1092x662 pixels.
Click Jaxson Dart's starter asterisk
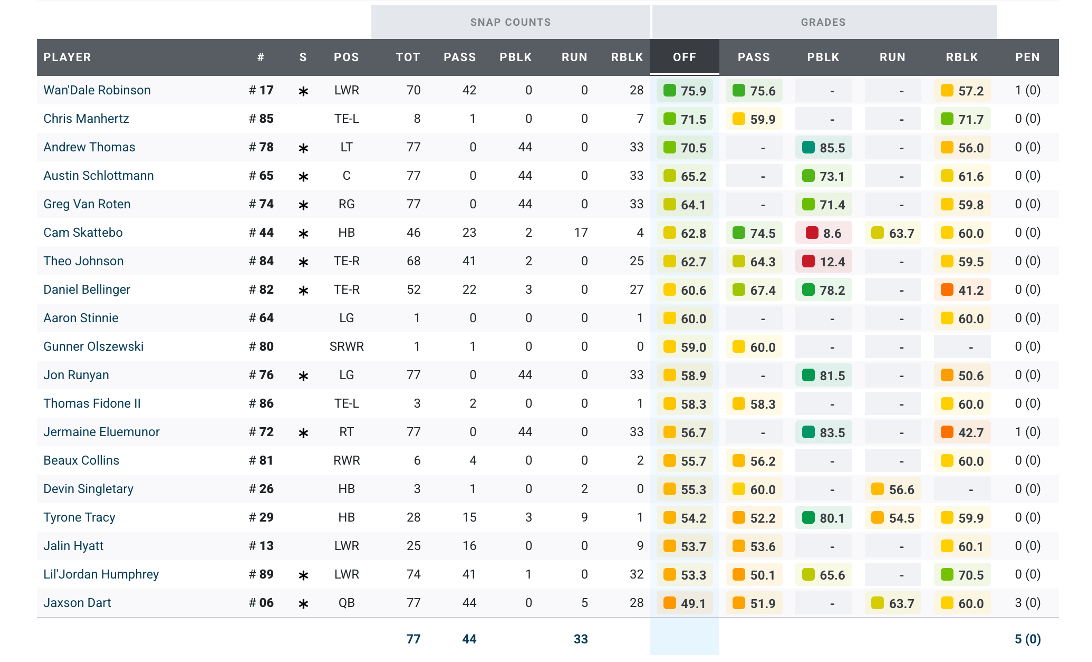pos(303,604)
